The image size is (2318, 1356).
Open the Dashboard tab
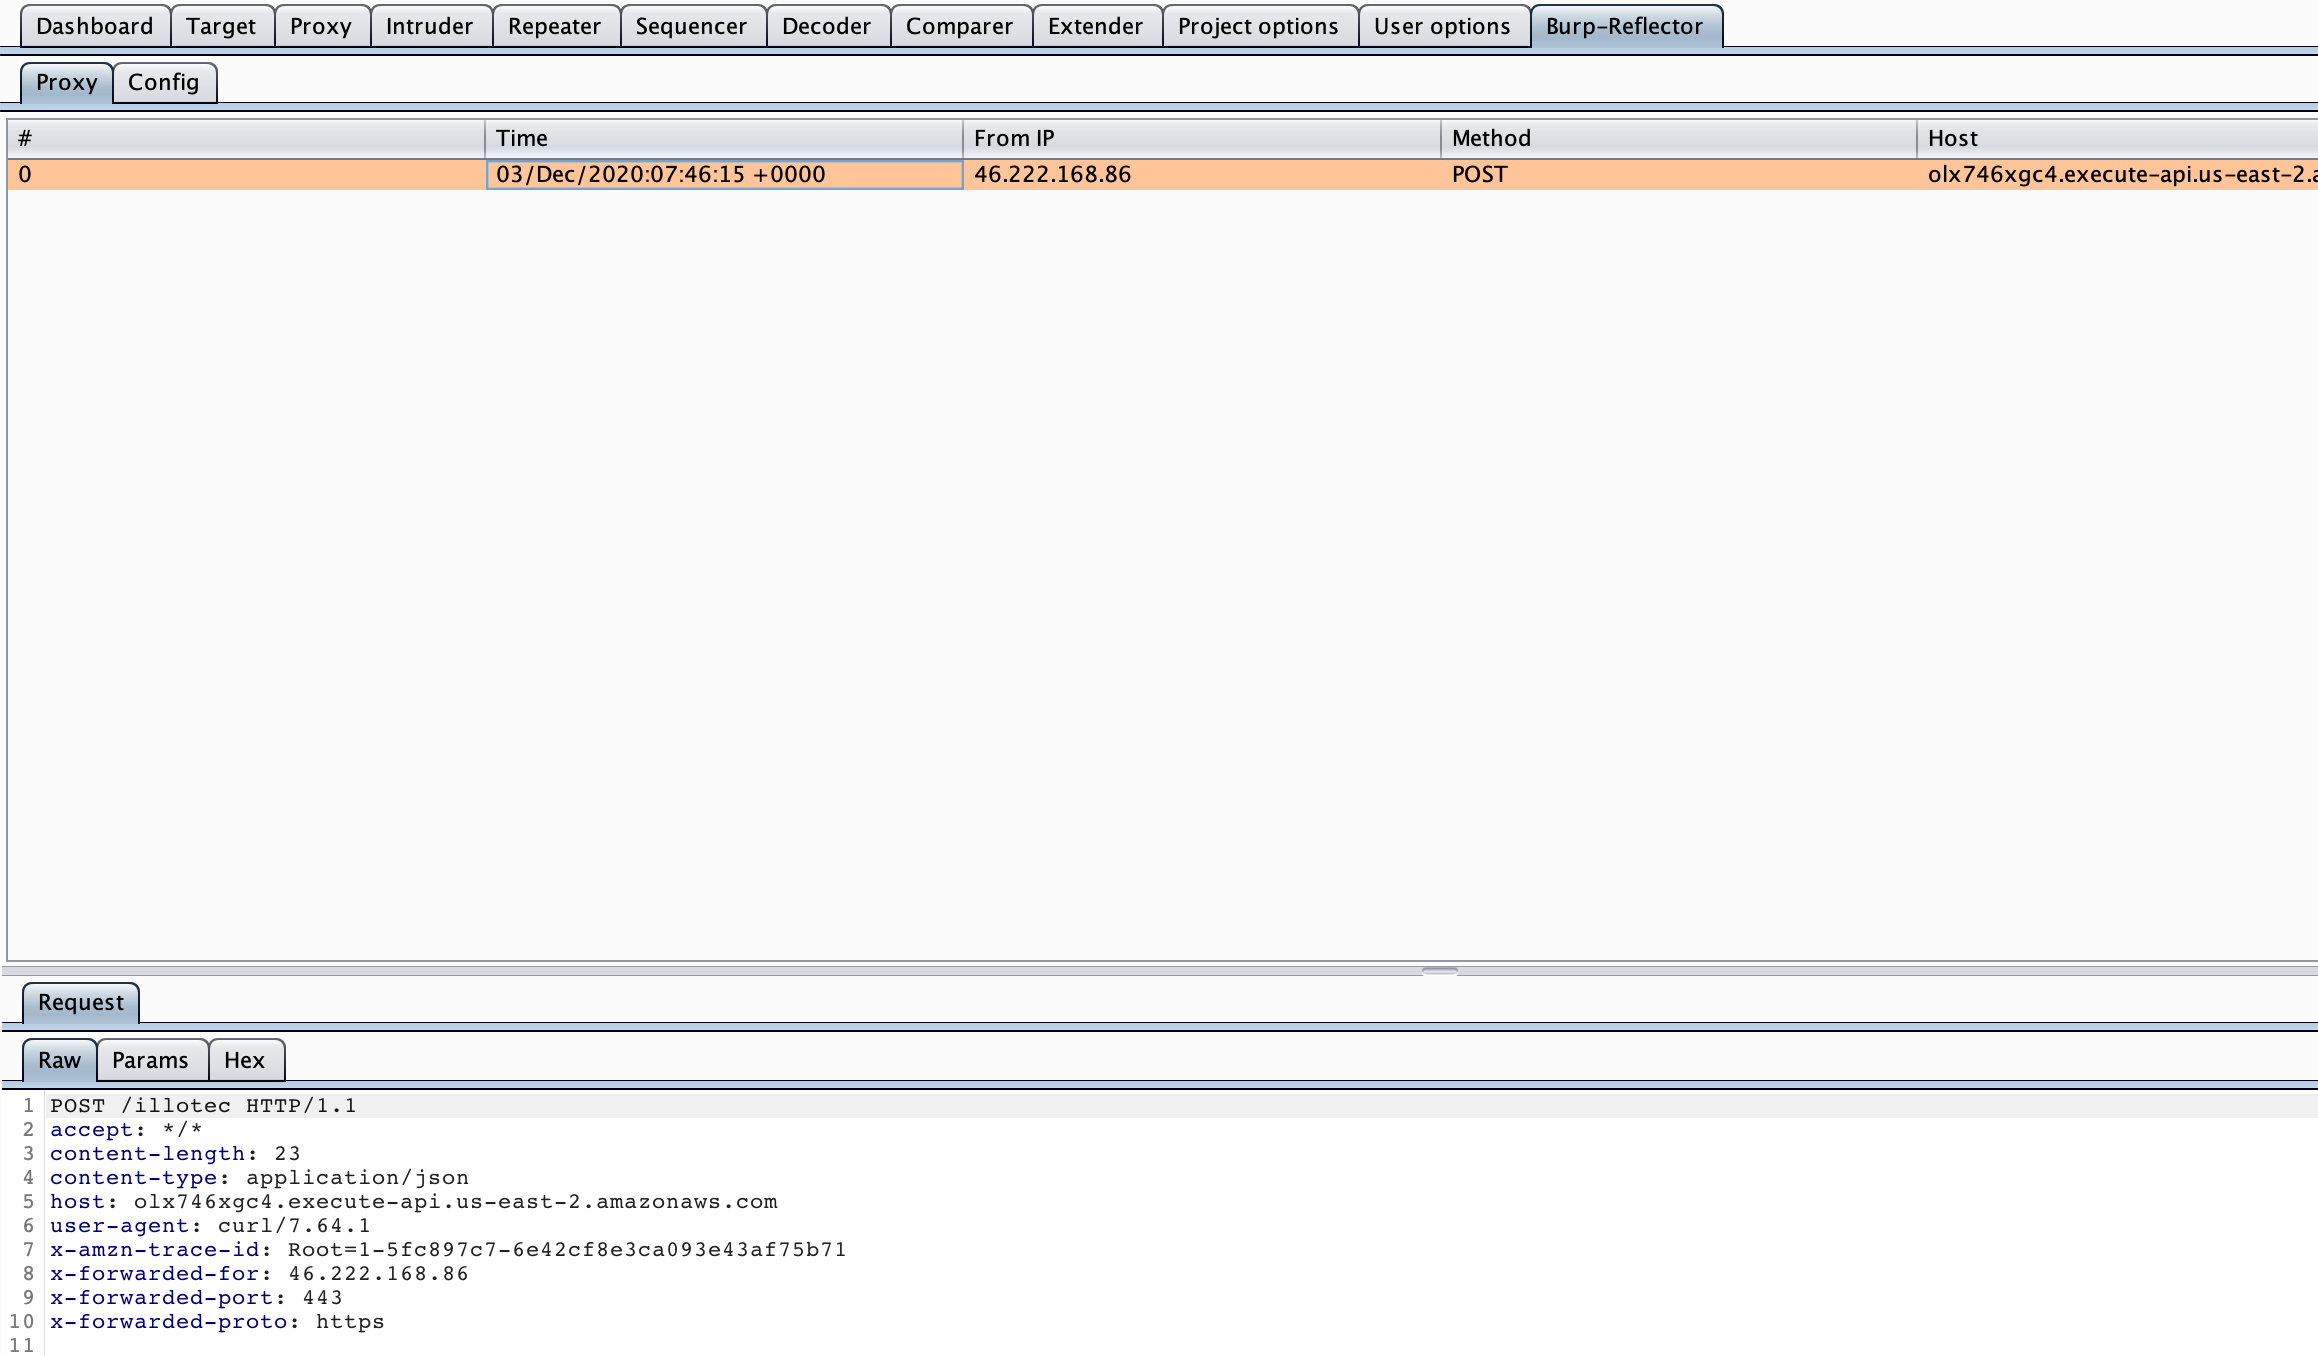click(94, 26)
